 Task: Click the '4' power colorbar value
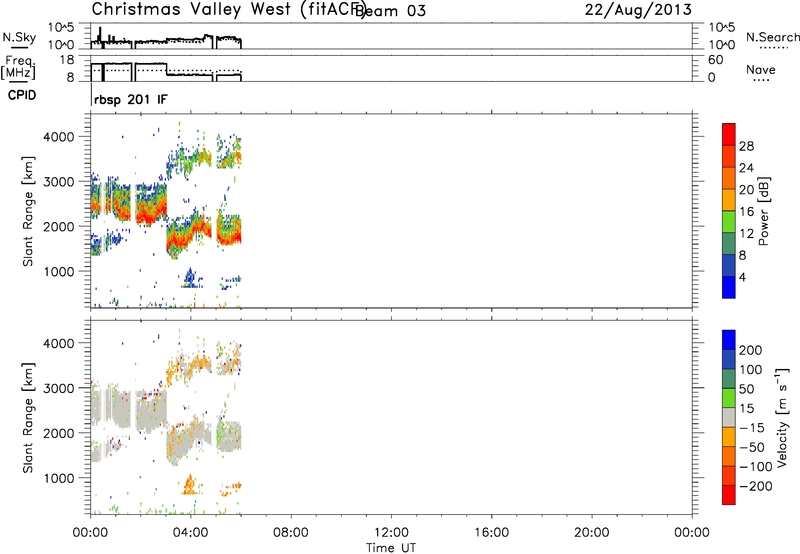click(x=742, y=278)
